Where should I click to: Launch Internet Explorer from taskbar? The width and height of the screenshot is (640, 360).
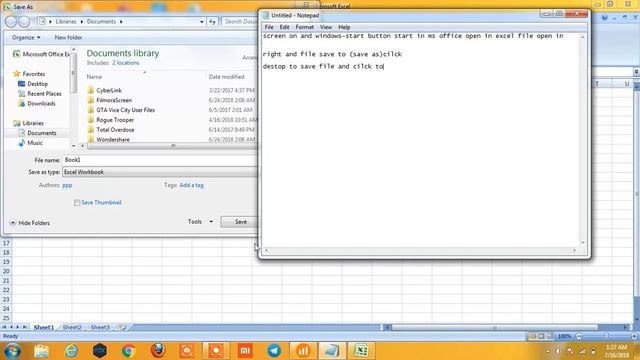71,351
